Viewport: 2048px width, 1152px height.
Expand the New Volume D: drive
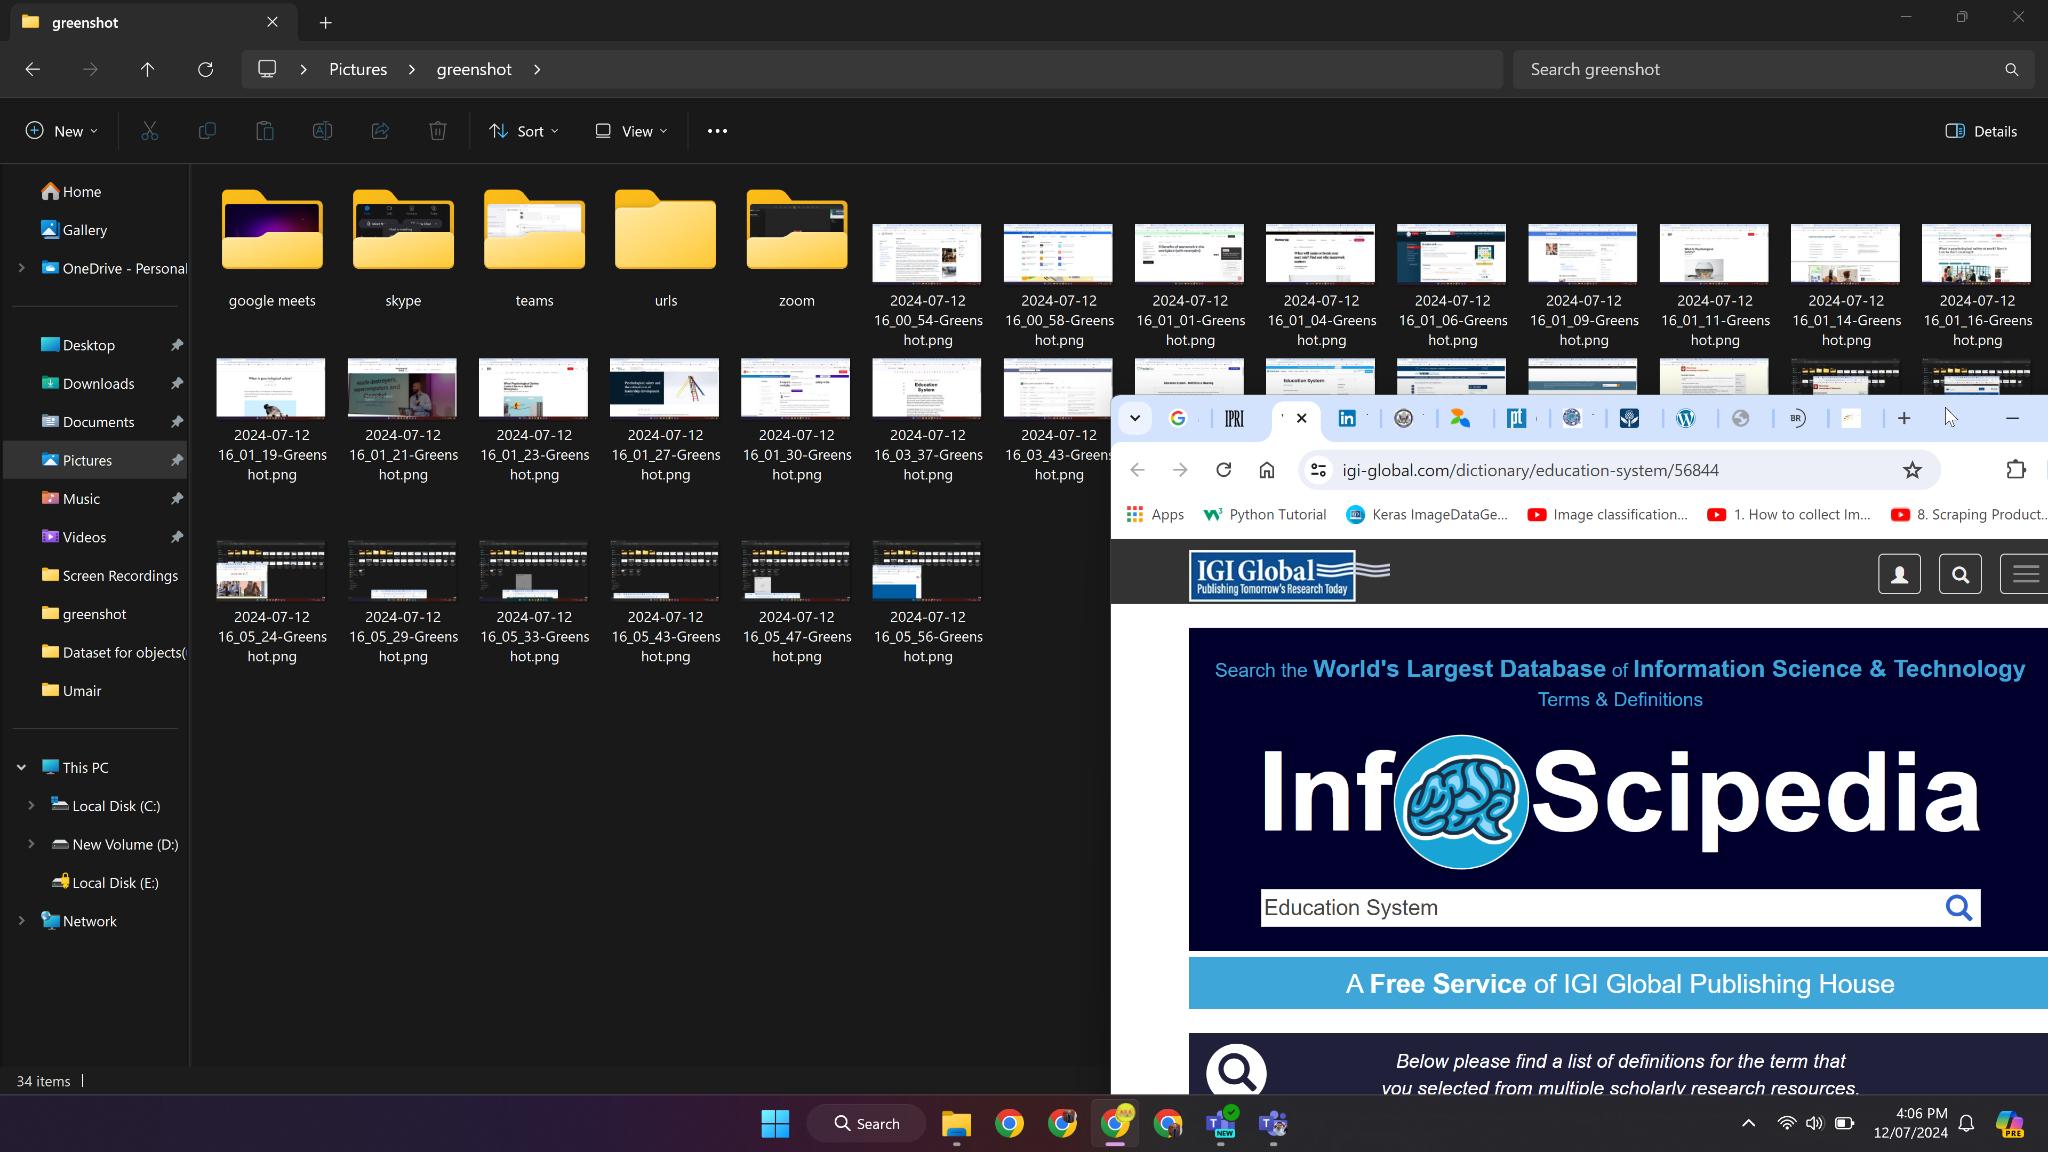(31, 844)
